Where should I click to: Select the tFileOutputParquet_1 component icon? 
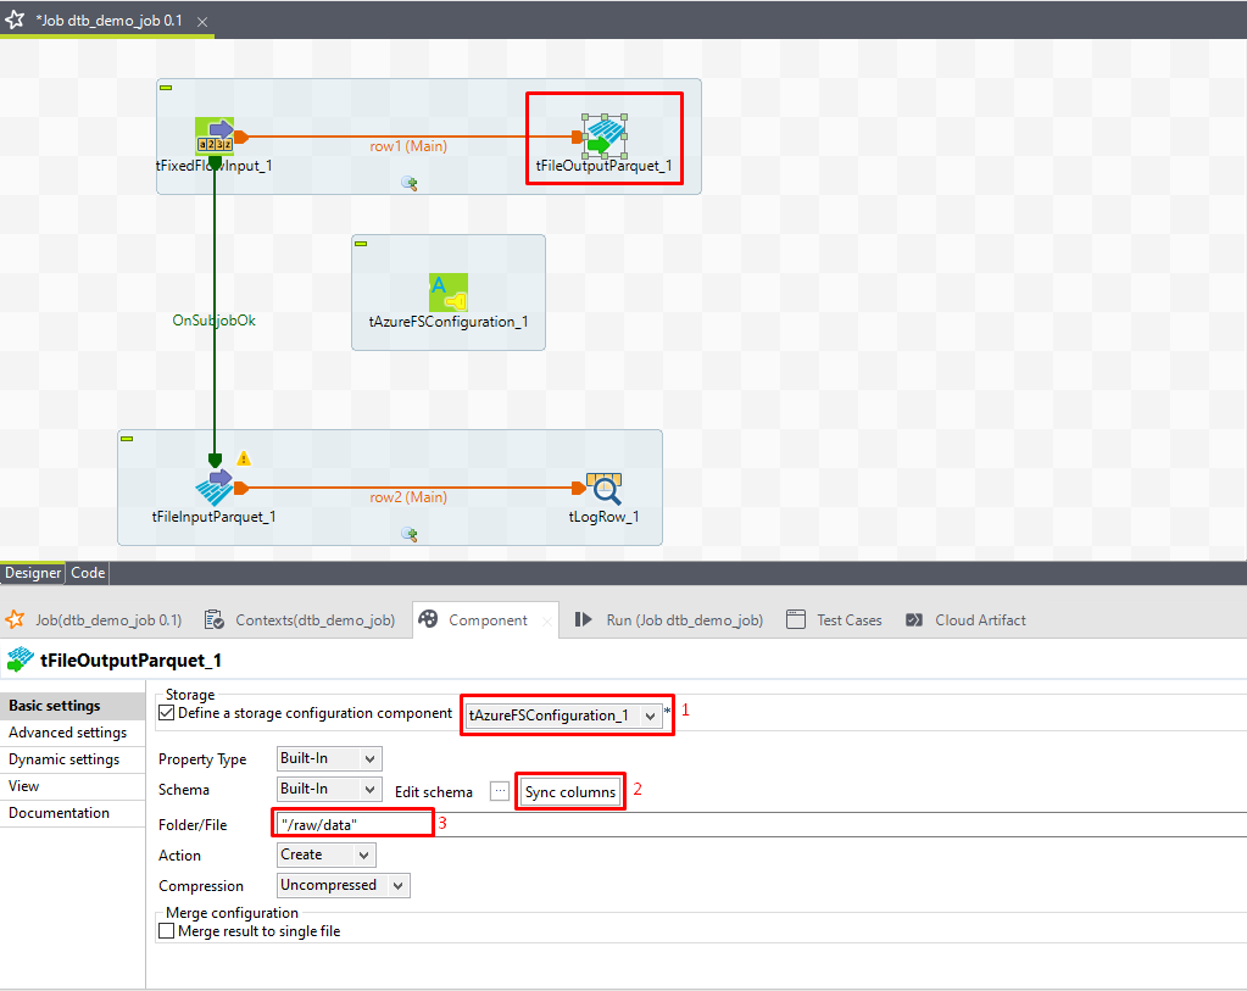point(605,136)
